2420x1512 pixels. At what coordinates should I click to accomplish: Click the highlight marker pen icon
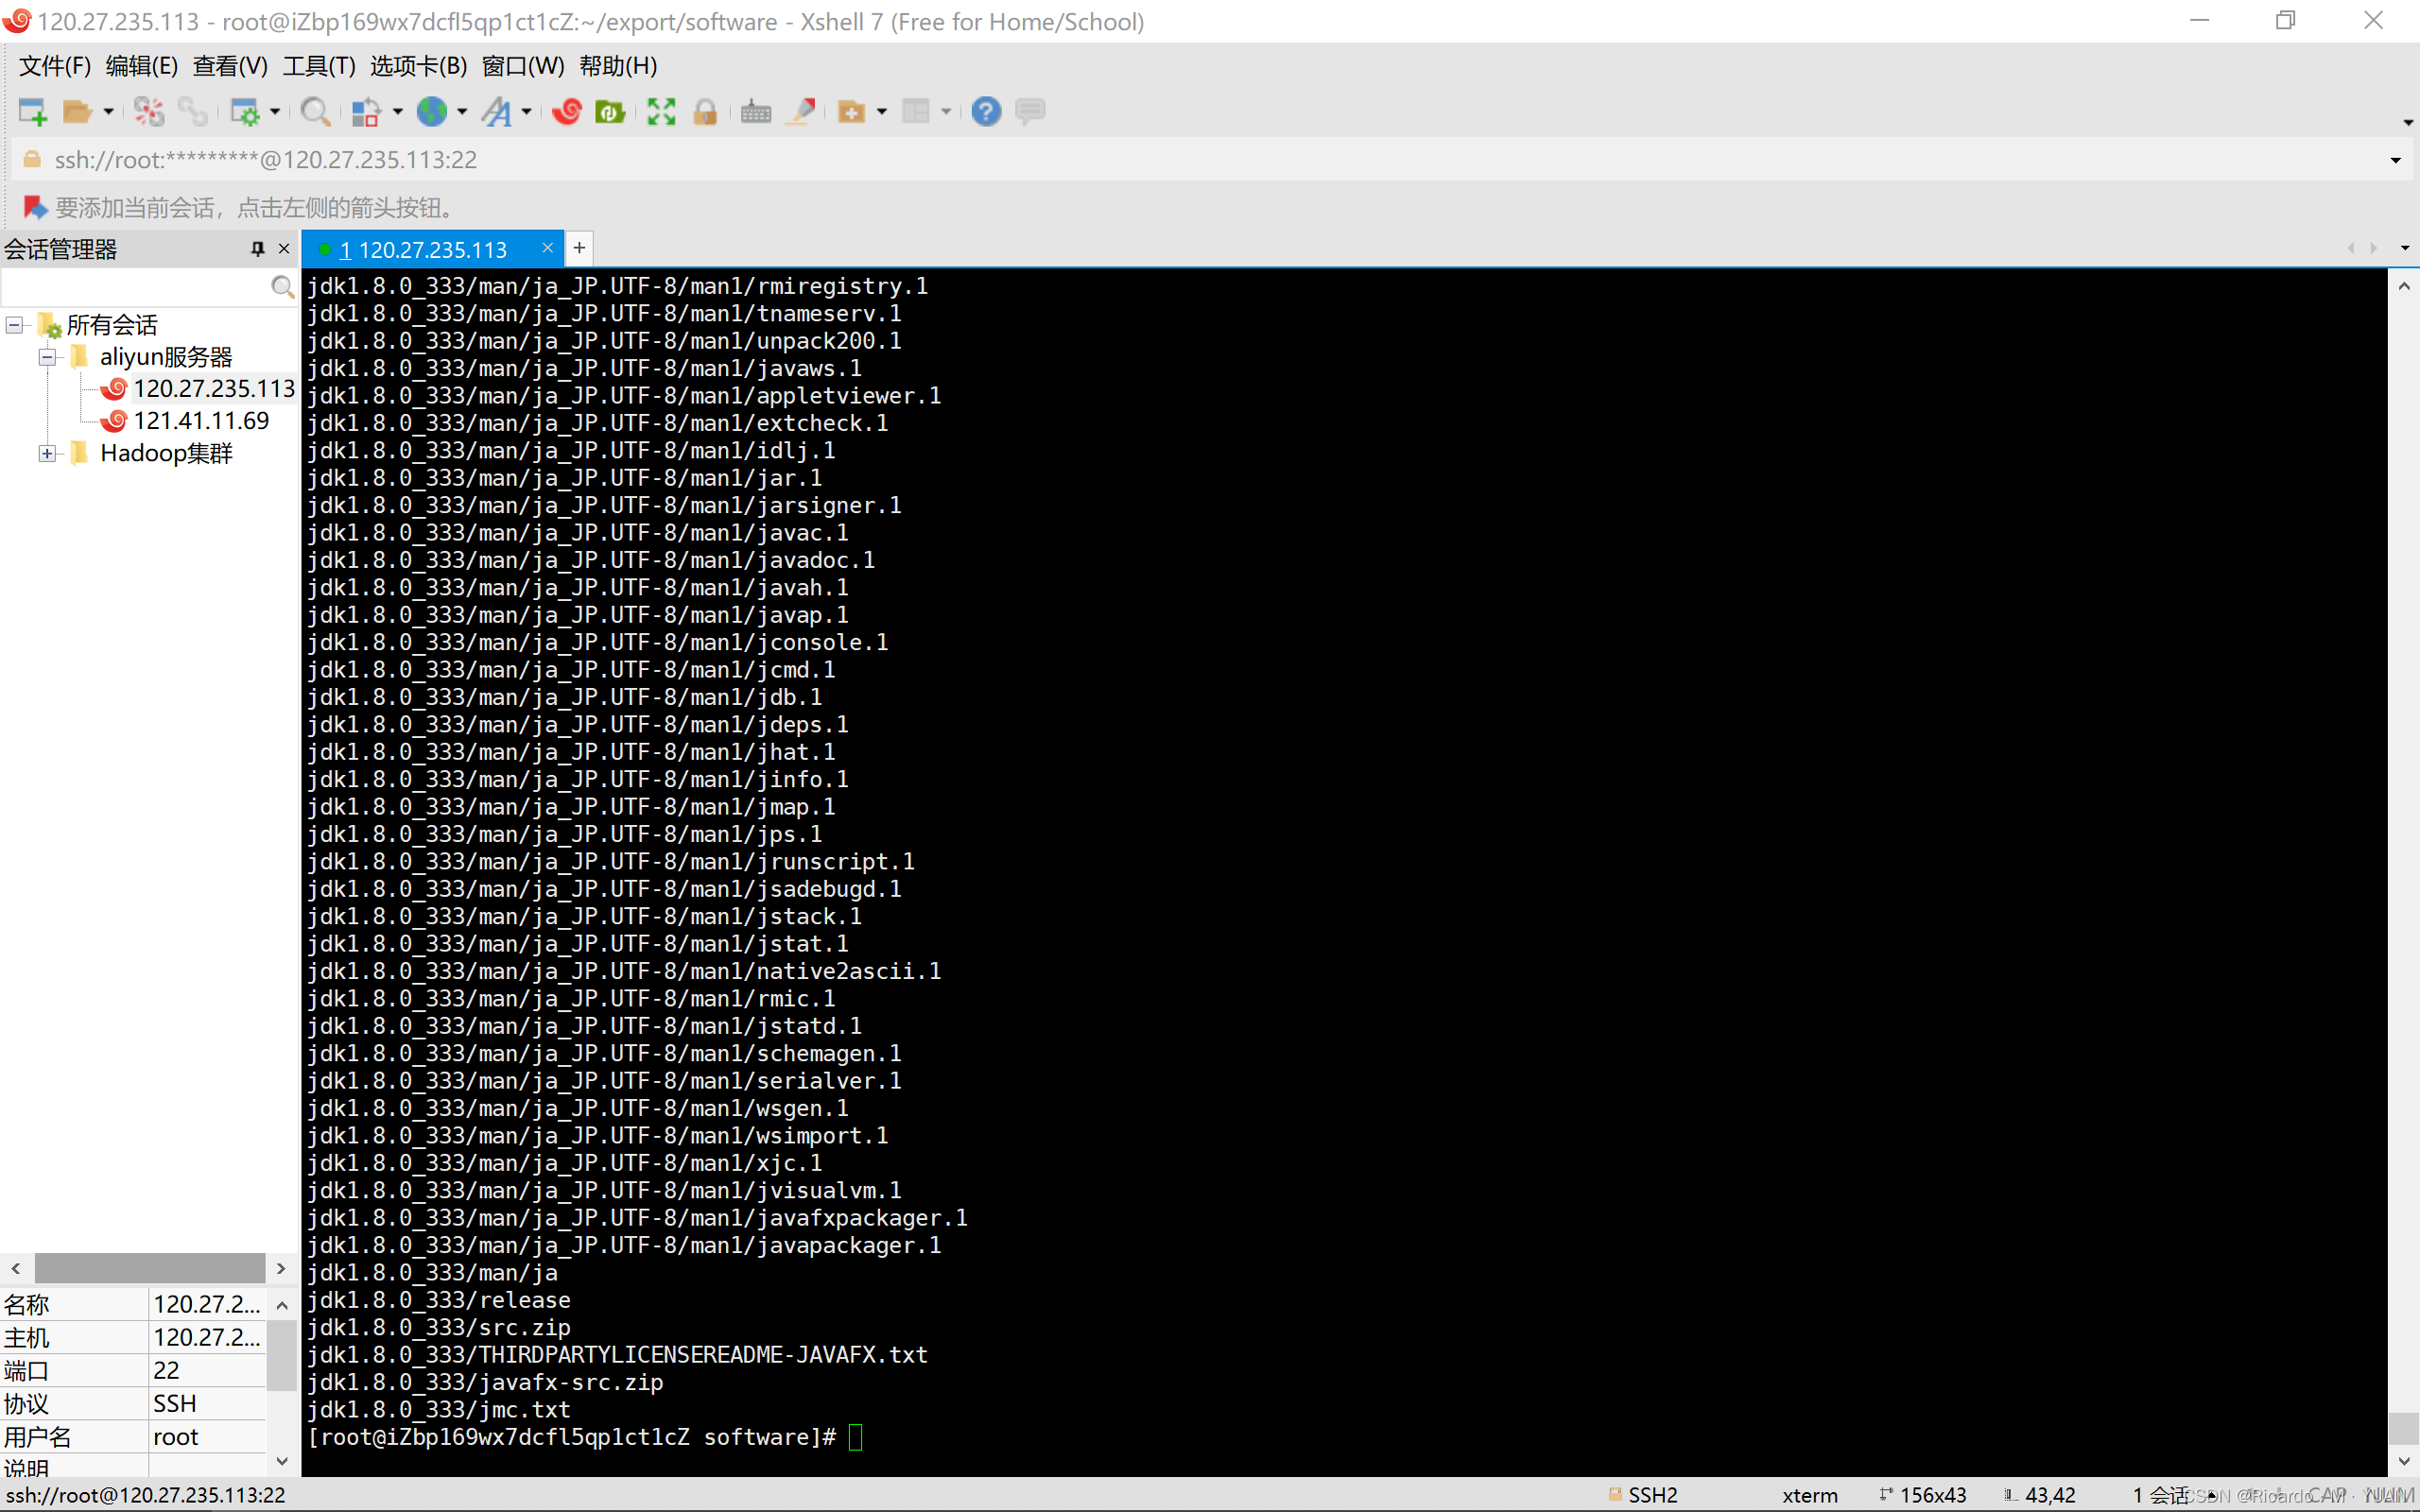point(801,111)
